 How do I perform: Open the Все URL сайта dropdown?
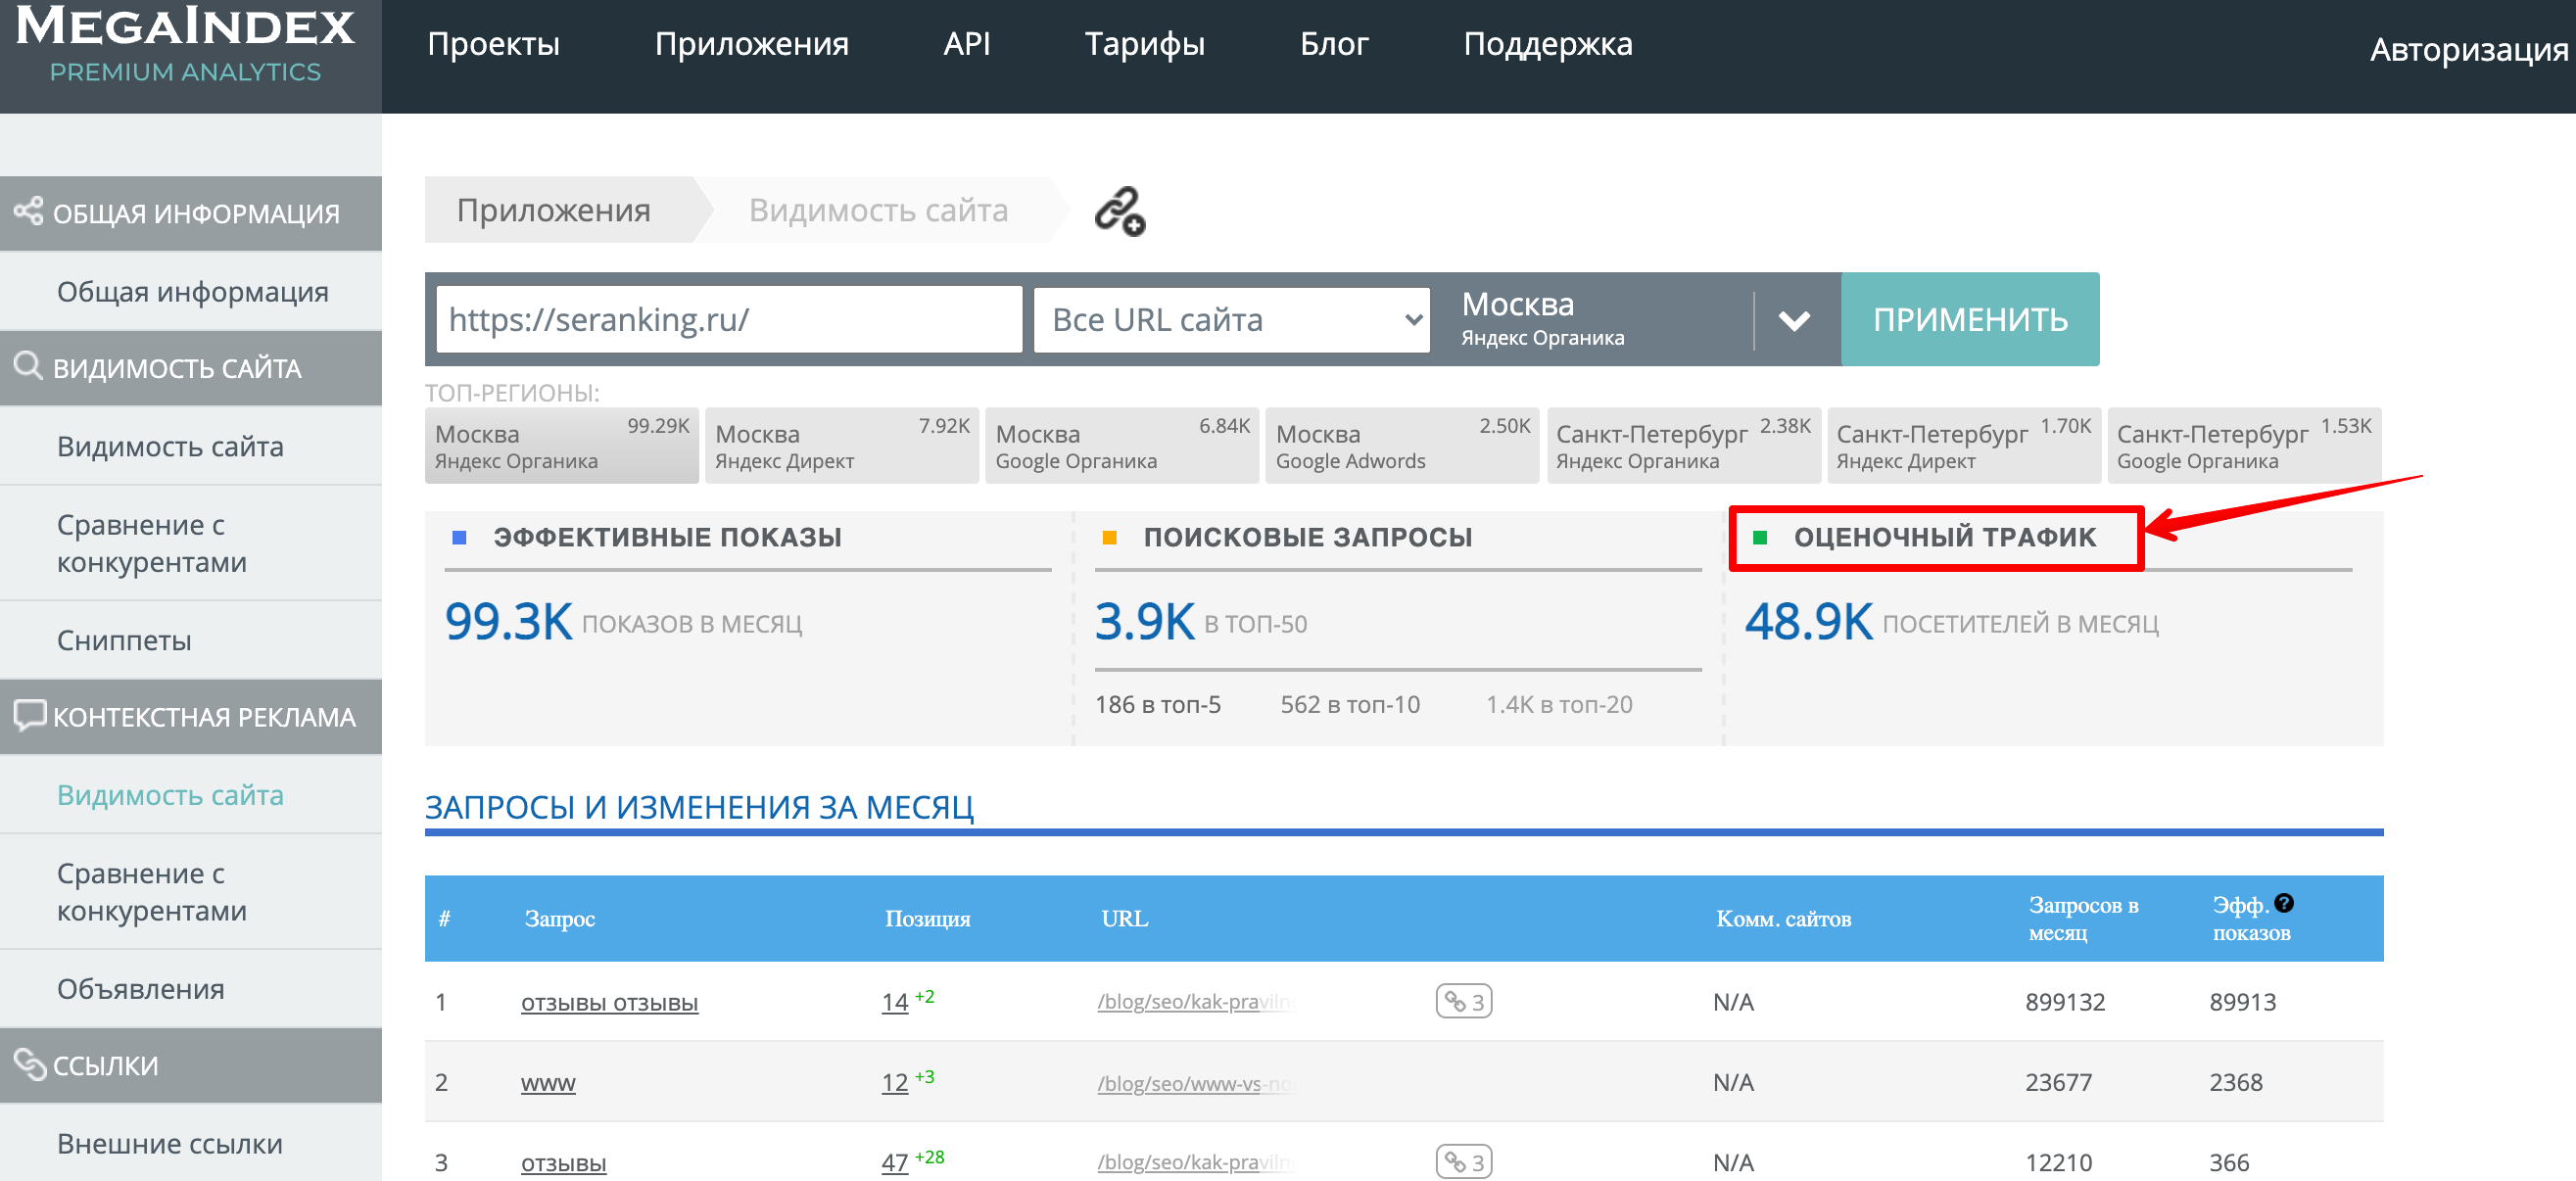(1232, 320)
